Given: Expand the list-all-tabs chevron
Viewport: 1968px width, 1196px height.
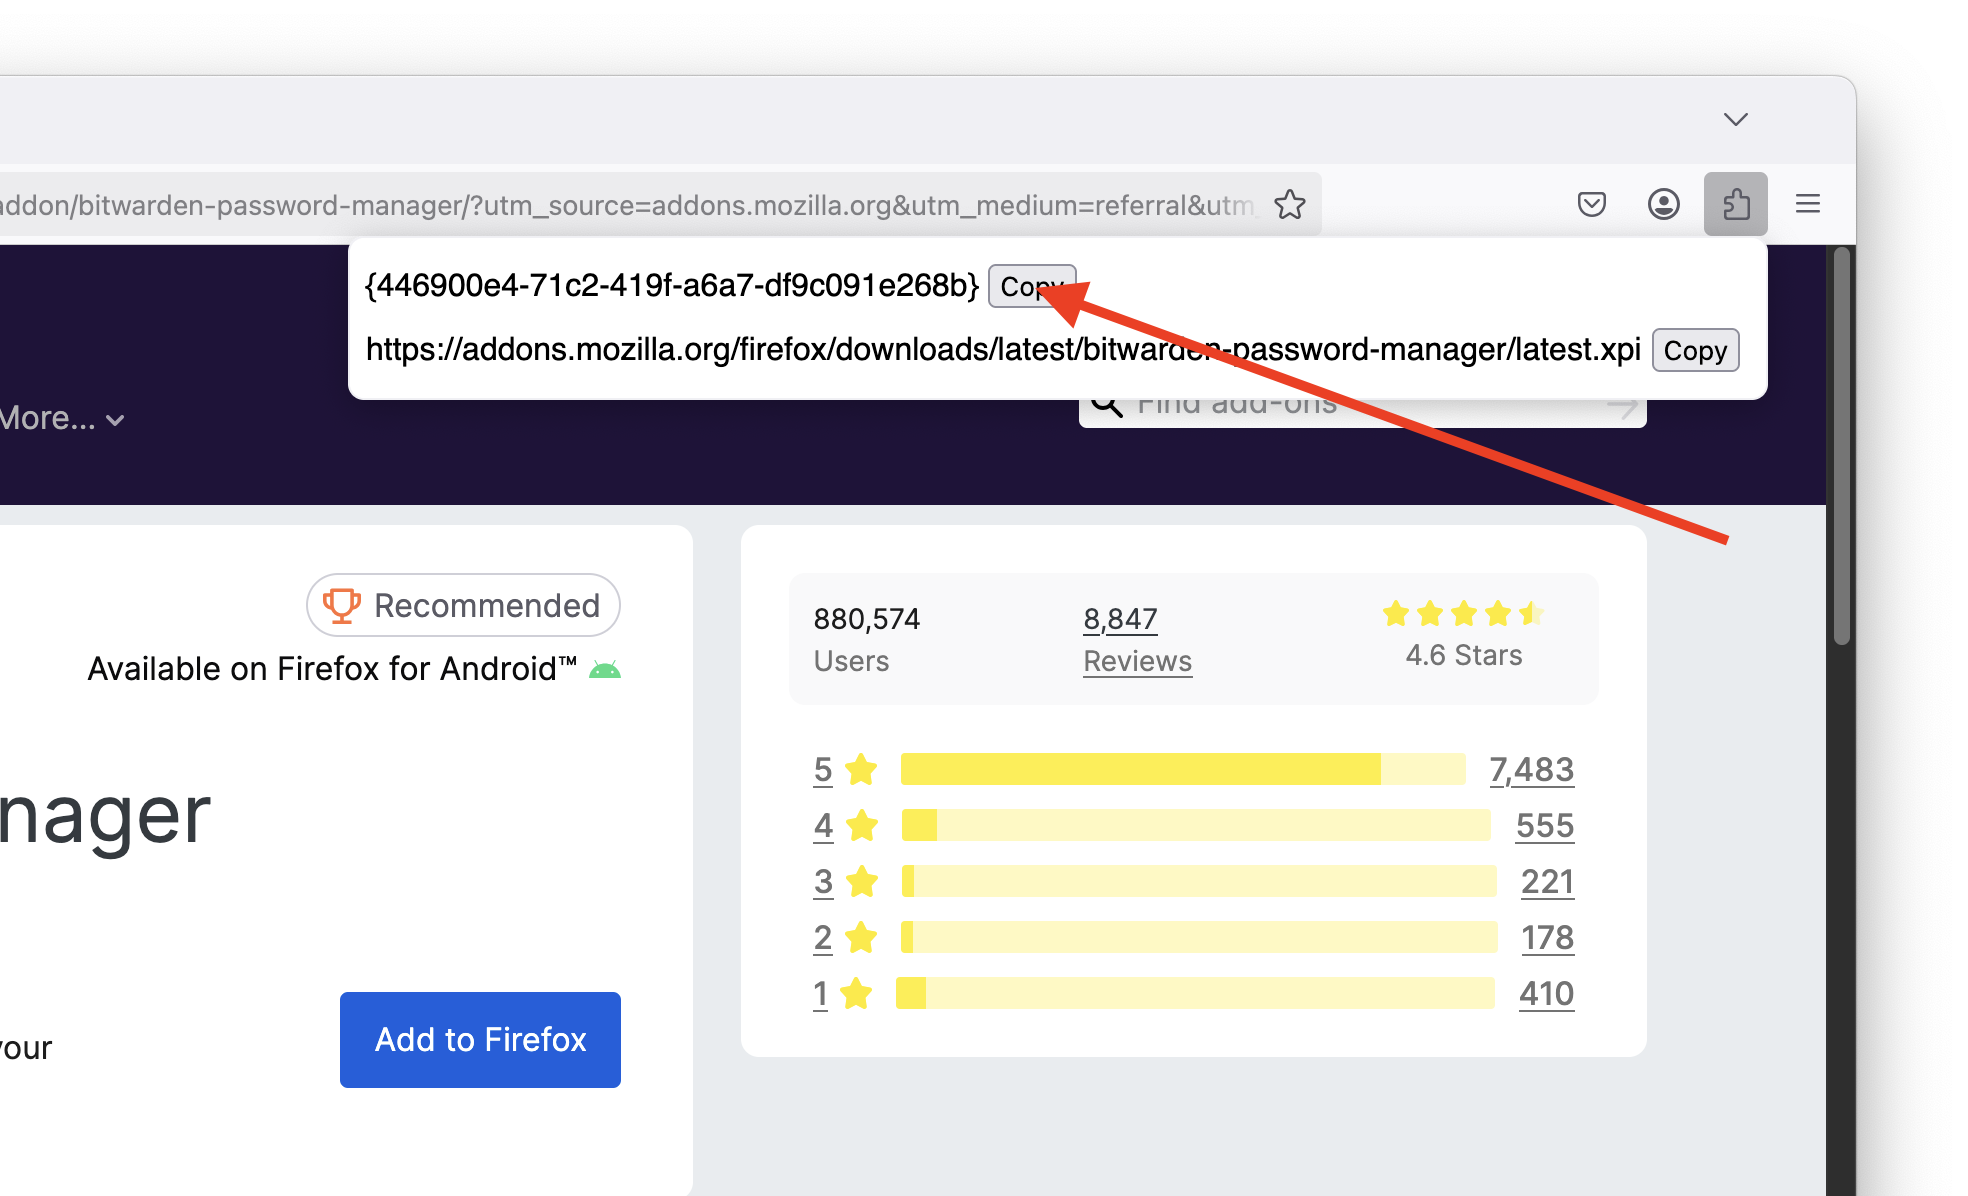Looking at the screenshot, I should (1736, 119).
